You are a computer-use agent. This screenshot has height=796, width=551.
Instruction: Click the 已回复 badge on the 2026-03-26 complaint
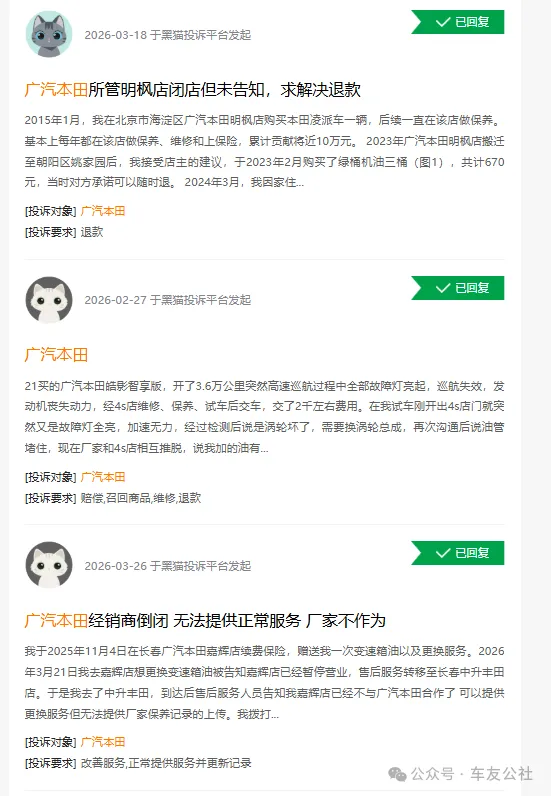pyautogui.click(x=458, y=553)
